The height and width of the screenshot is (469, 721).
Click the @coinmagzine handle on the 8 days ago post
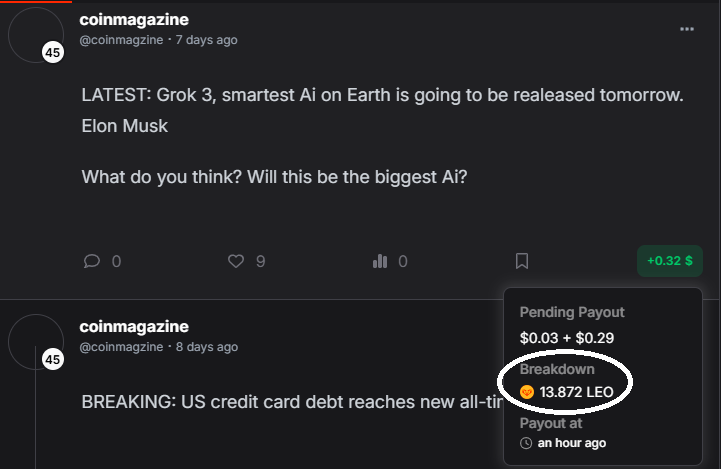tap(121, 347)
